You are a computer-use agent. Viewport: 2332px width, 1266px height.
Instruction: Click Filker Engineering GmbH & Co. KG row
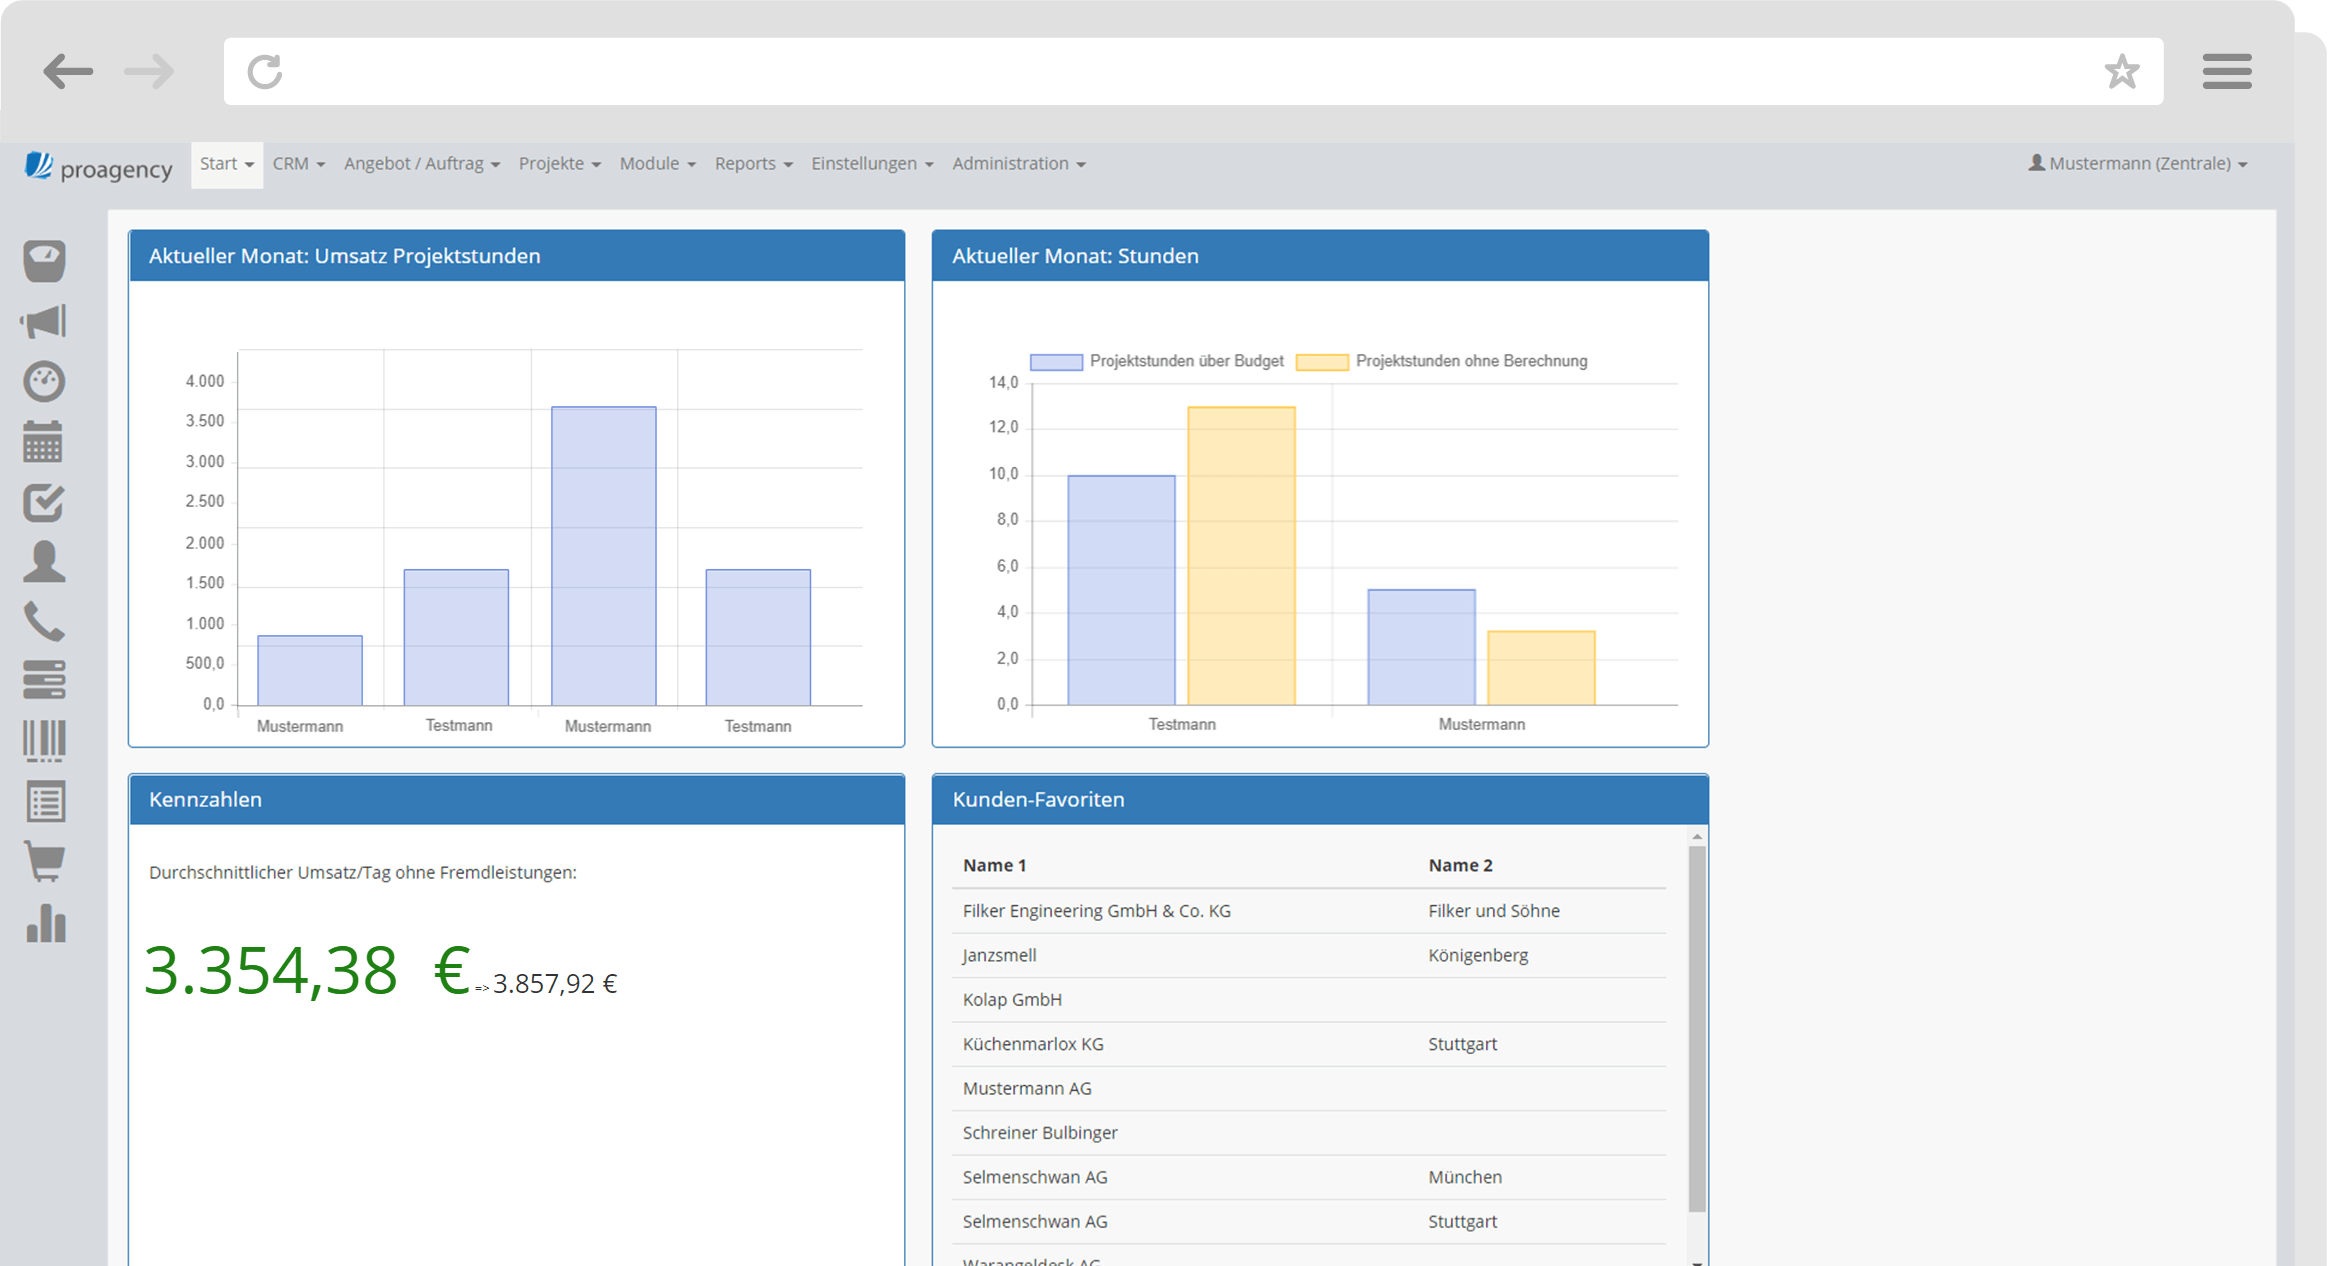[x=1096, y=911]
